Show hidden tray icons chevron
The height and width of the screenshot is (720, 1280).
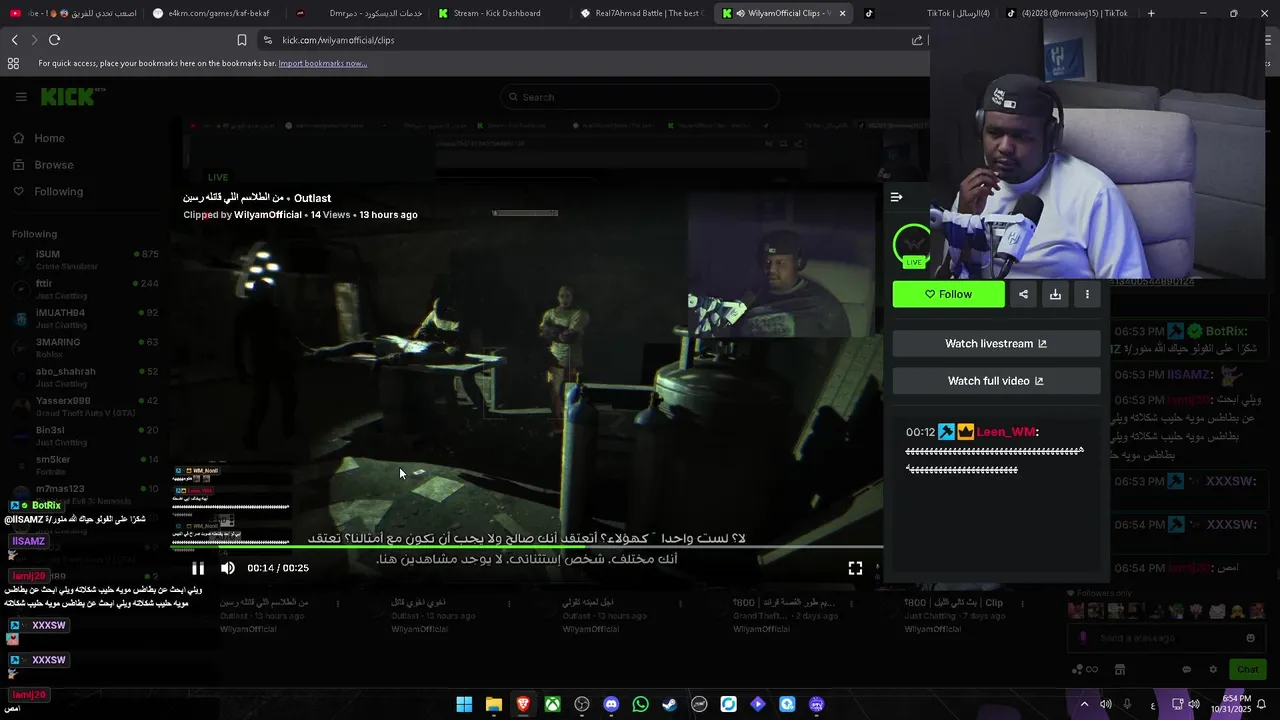pos(1084,704)
